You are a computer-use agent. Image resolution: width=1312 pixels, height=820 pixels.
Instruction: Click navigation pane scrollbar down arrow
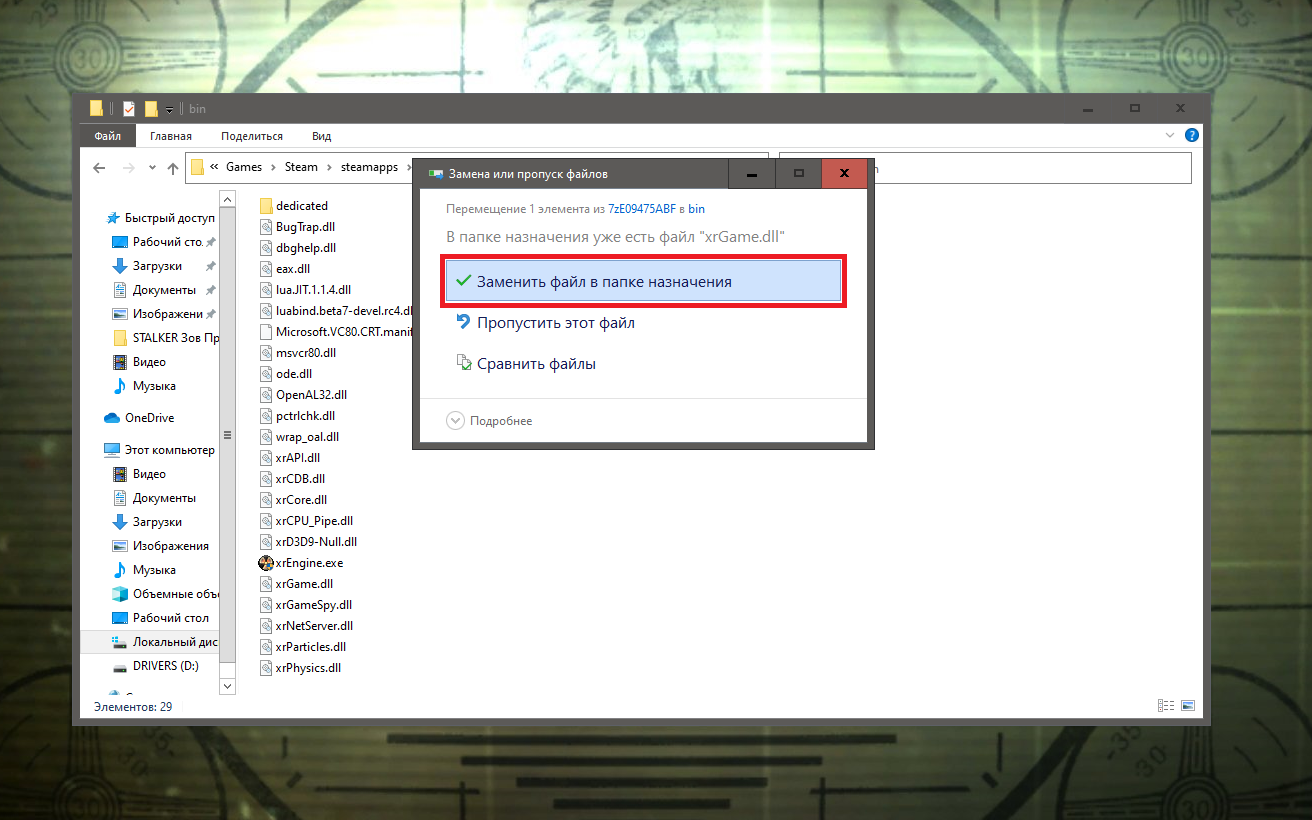[x=227, y=686]
